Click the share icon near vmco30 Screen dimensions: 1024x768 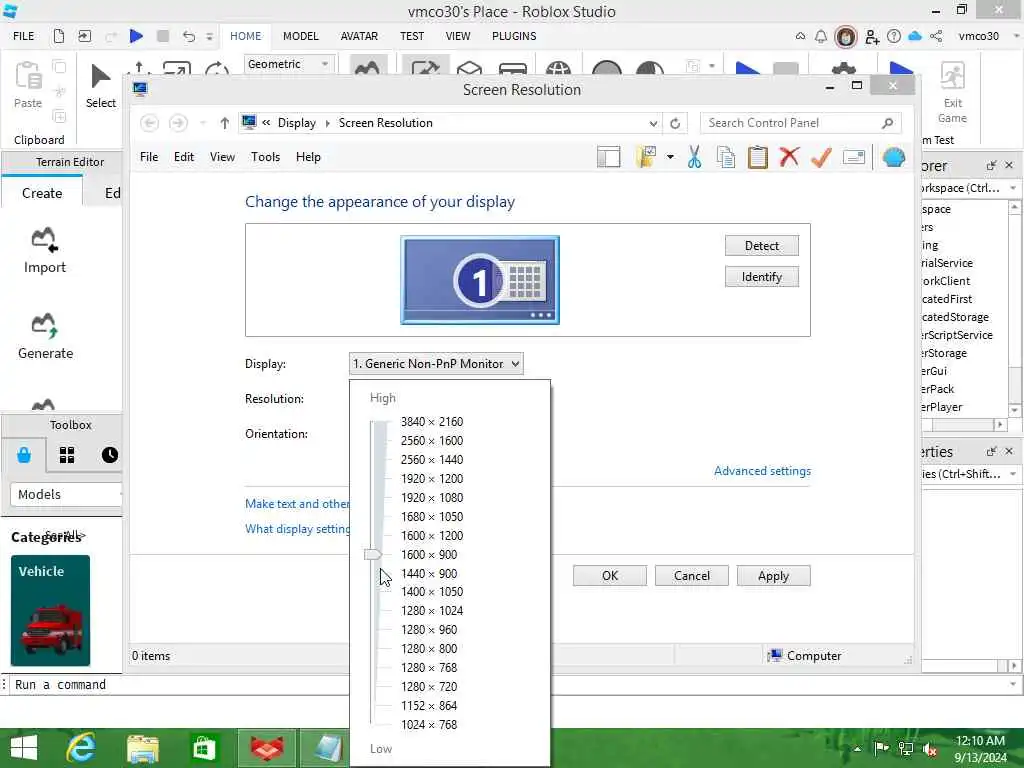[936, 37]
